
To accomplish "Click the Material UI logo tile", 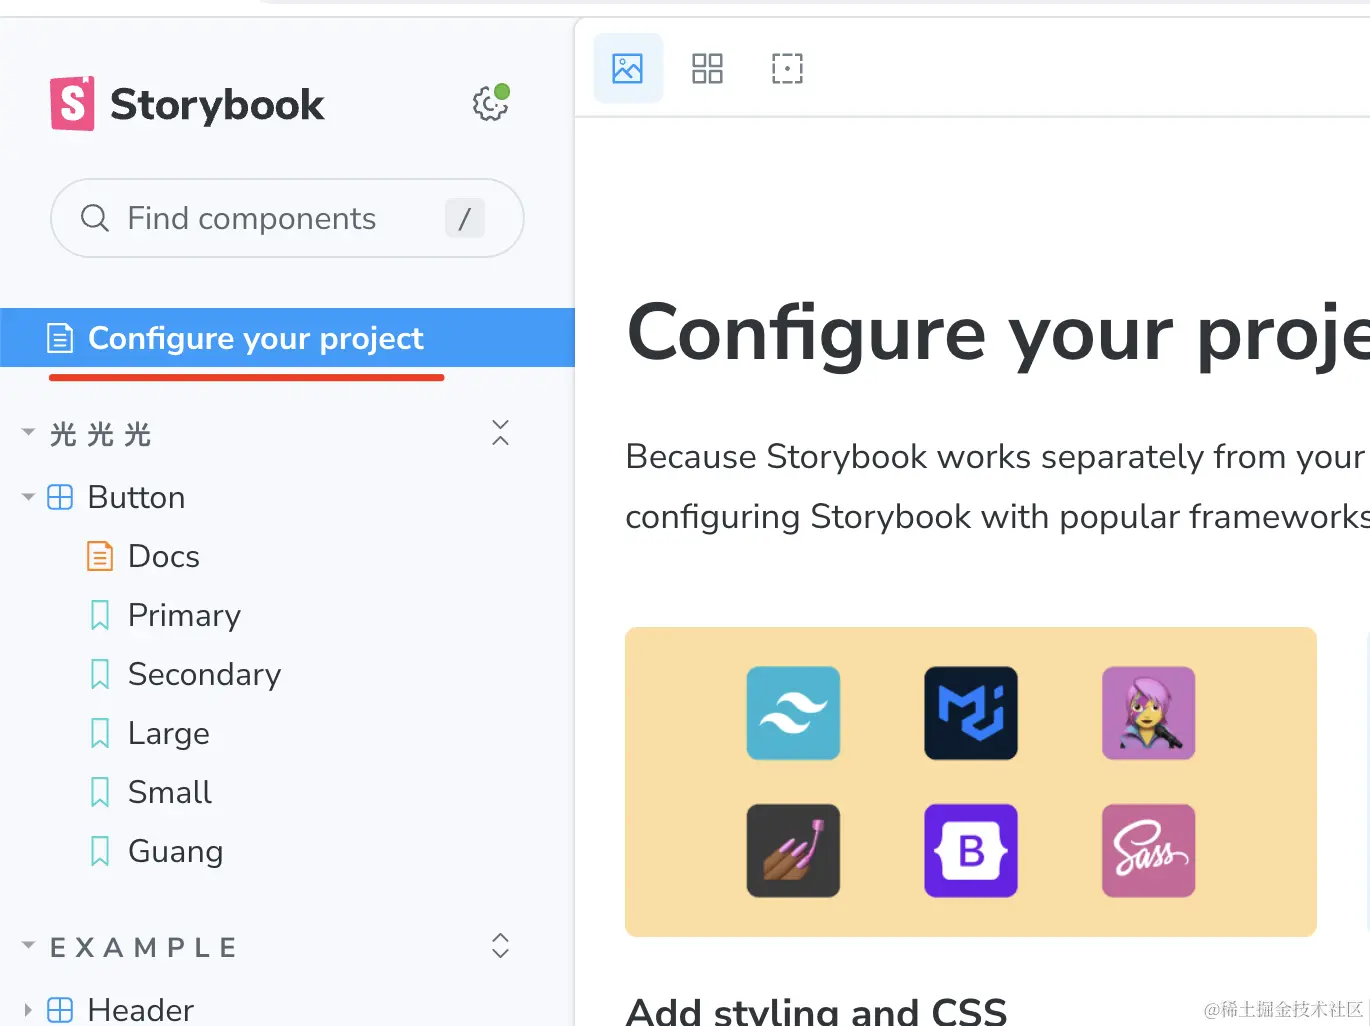I will (x=971, y=713).
